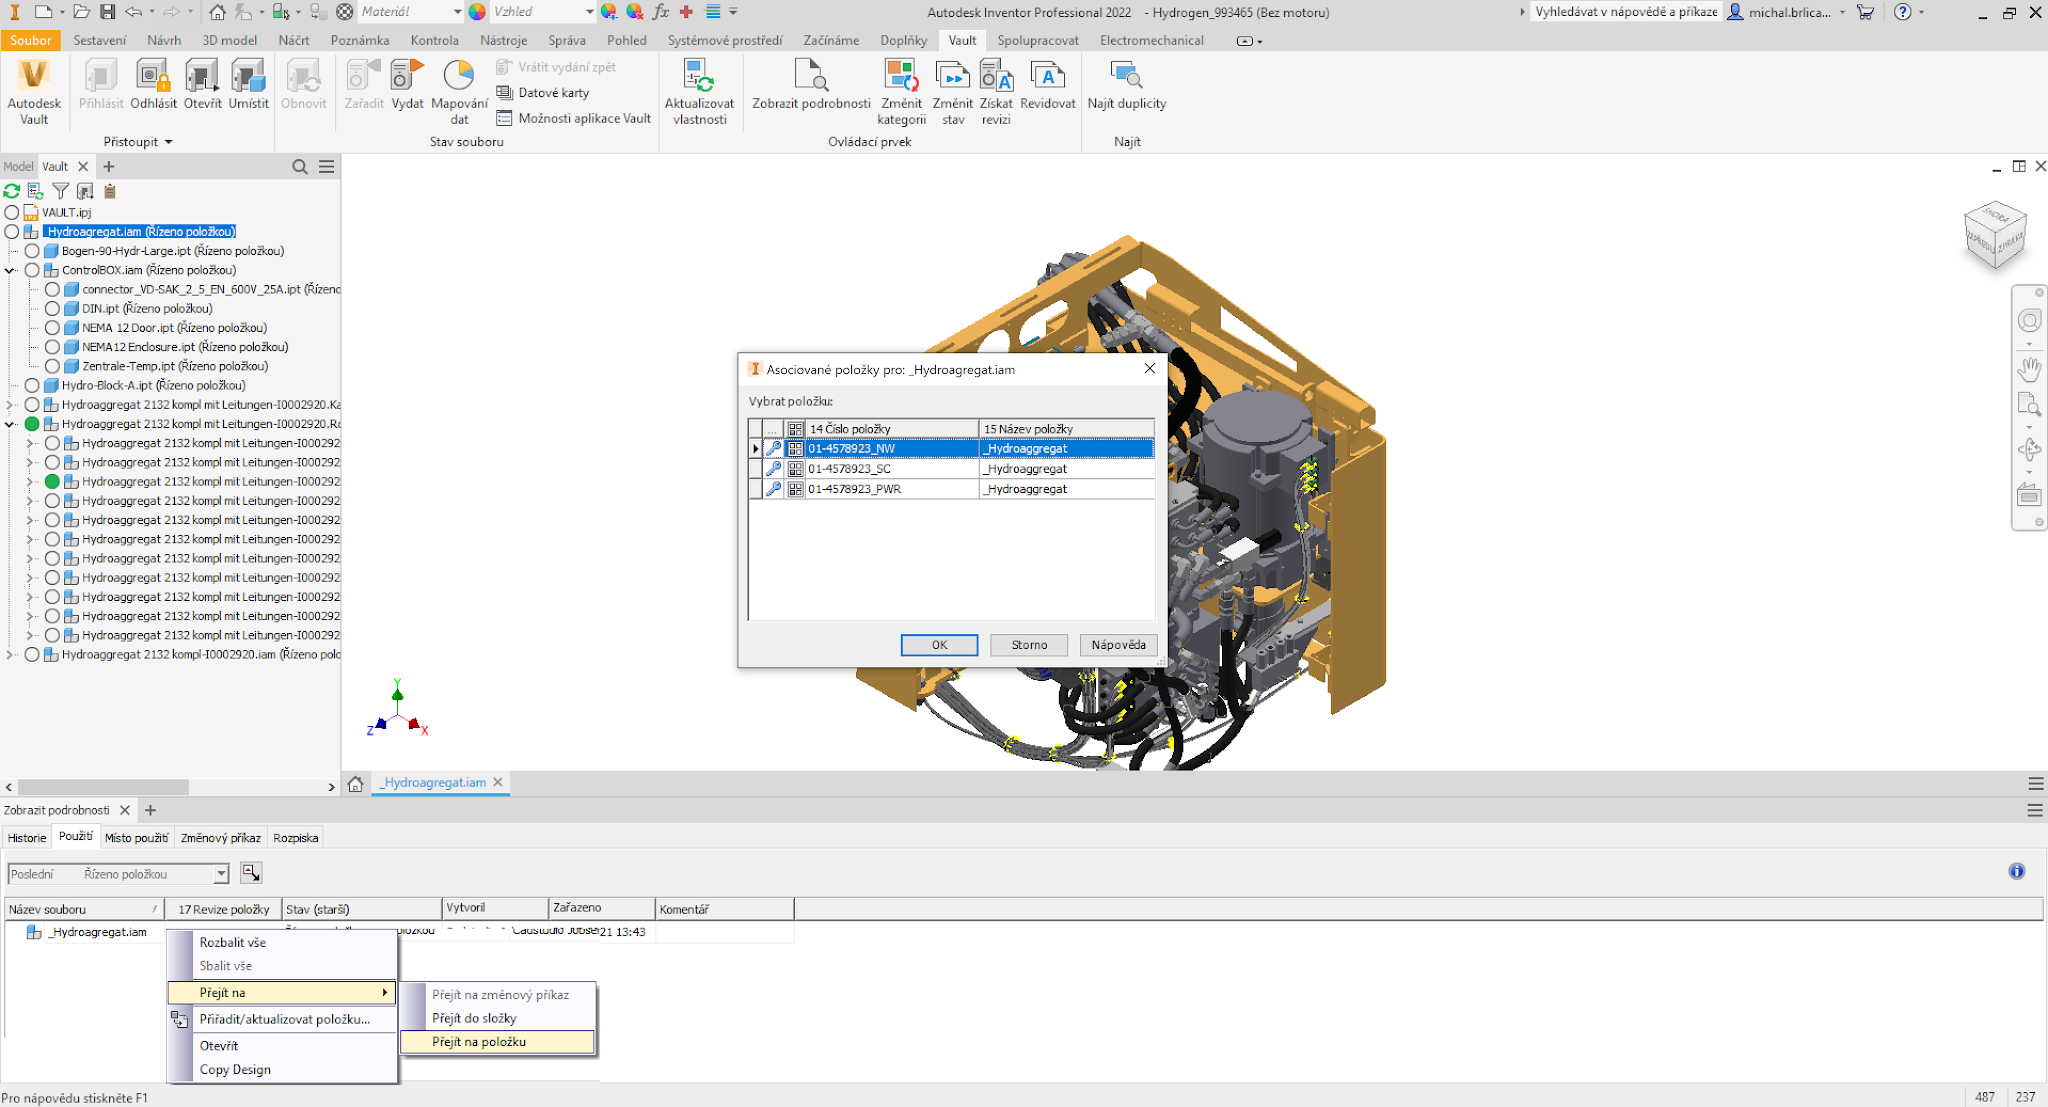The width and height of the screenshot is (2048, 1107).
Task: Click OK in the Asociované položky dialog
Action: (938, 645)
